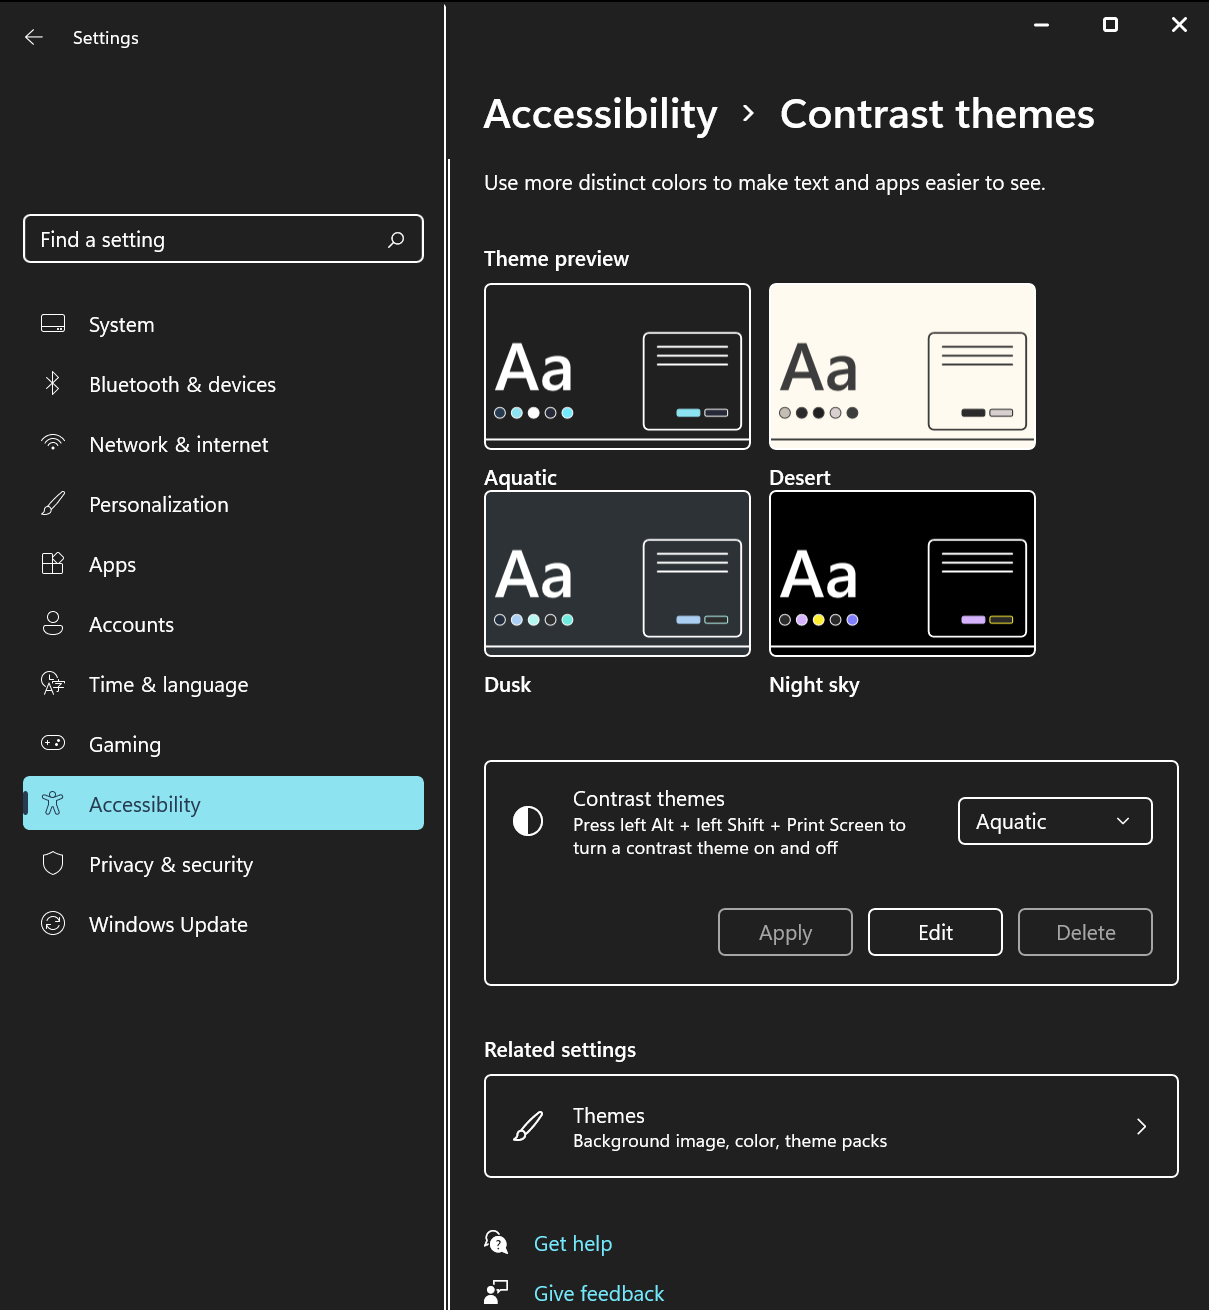Open Network & internet via its wifi icon
Viewport: 1209px width, 1310px height.
(52, 444)
